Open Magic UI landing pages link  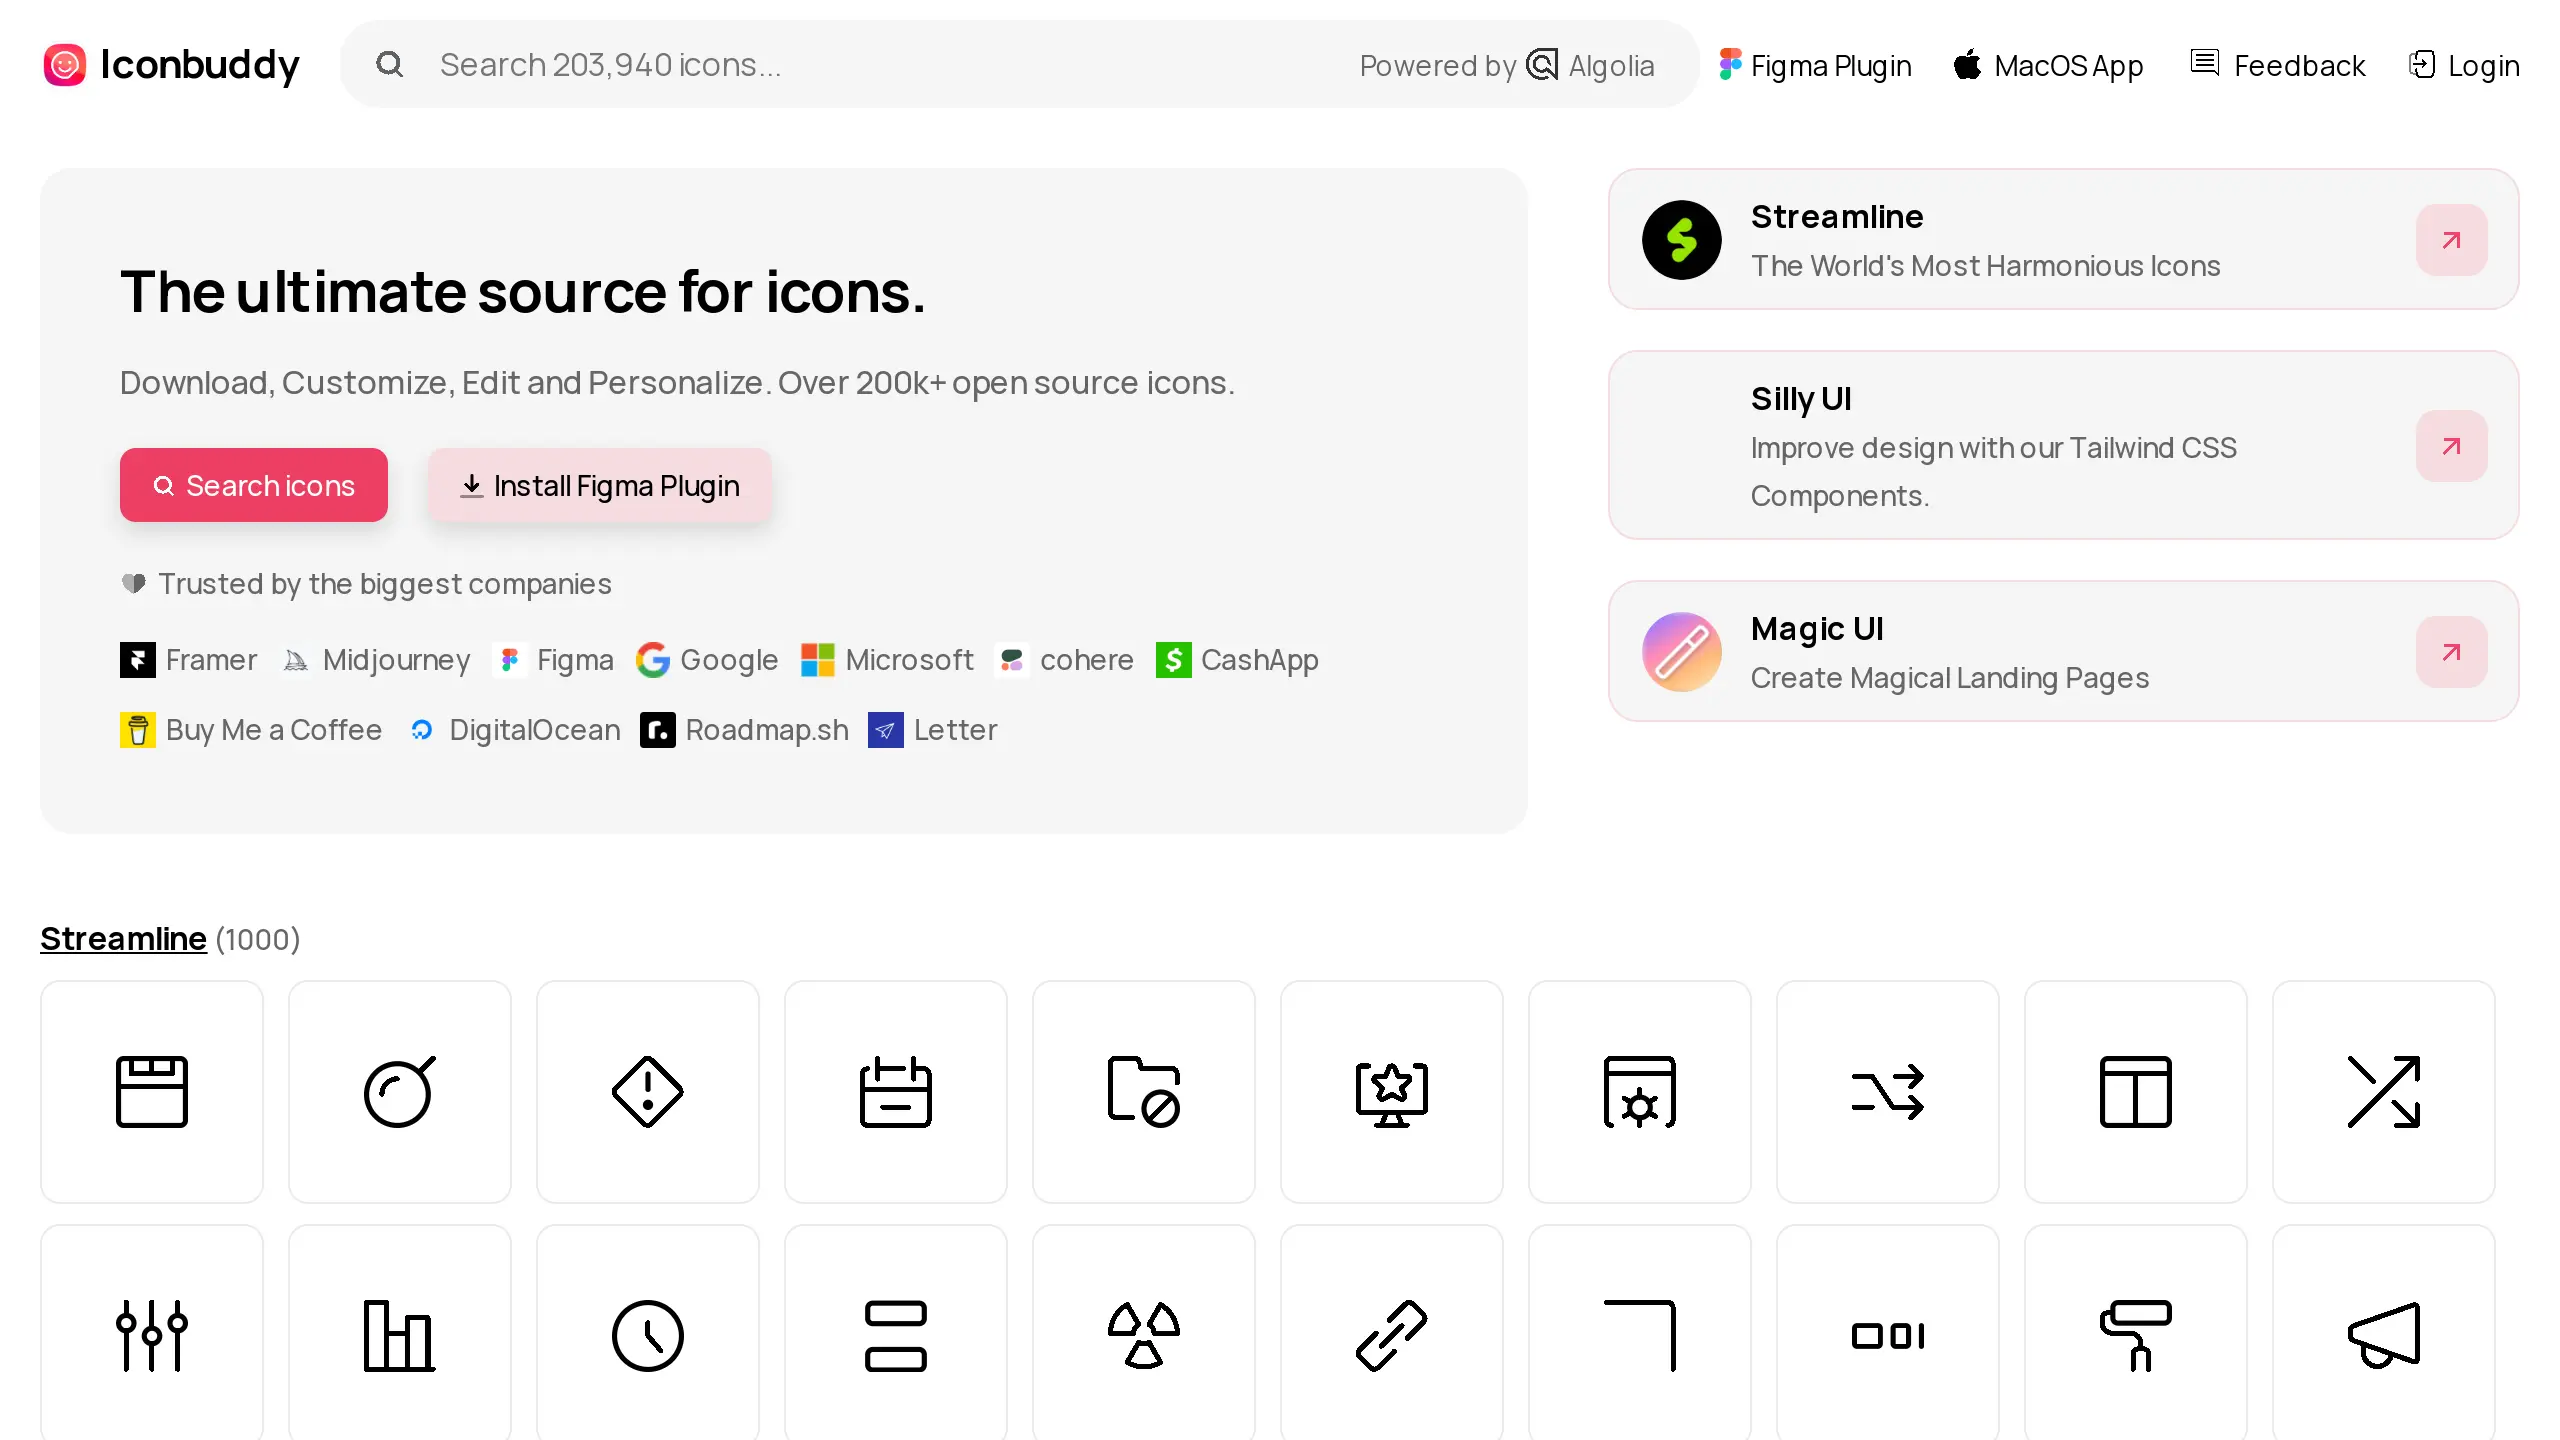tap(2451, 652)
